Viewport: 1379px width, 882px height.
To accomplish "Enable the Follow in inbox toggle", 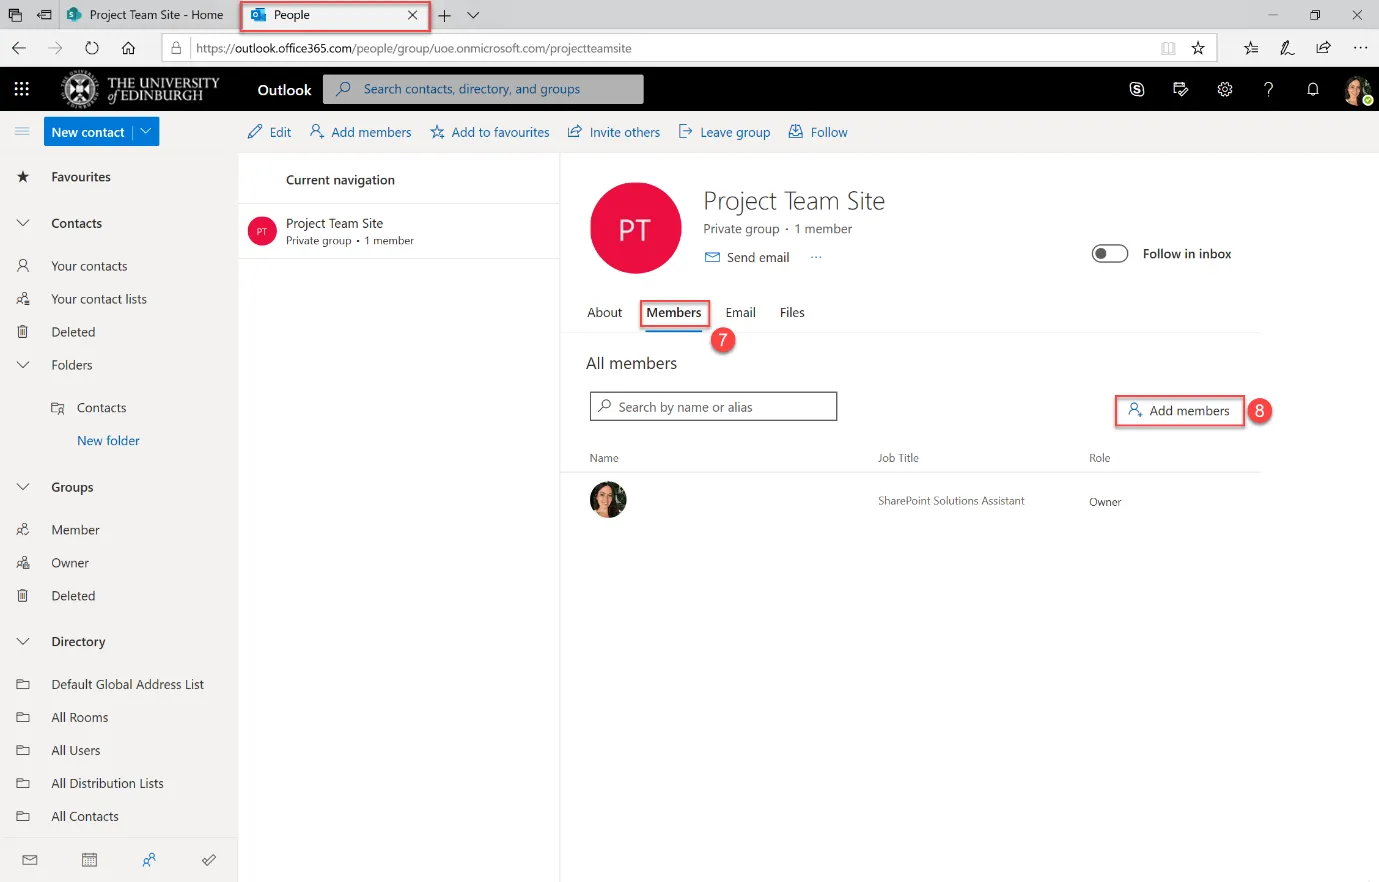I will [x=1109, y=253].
